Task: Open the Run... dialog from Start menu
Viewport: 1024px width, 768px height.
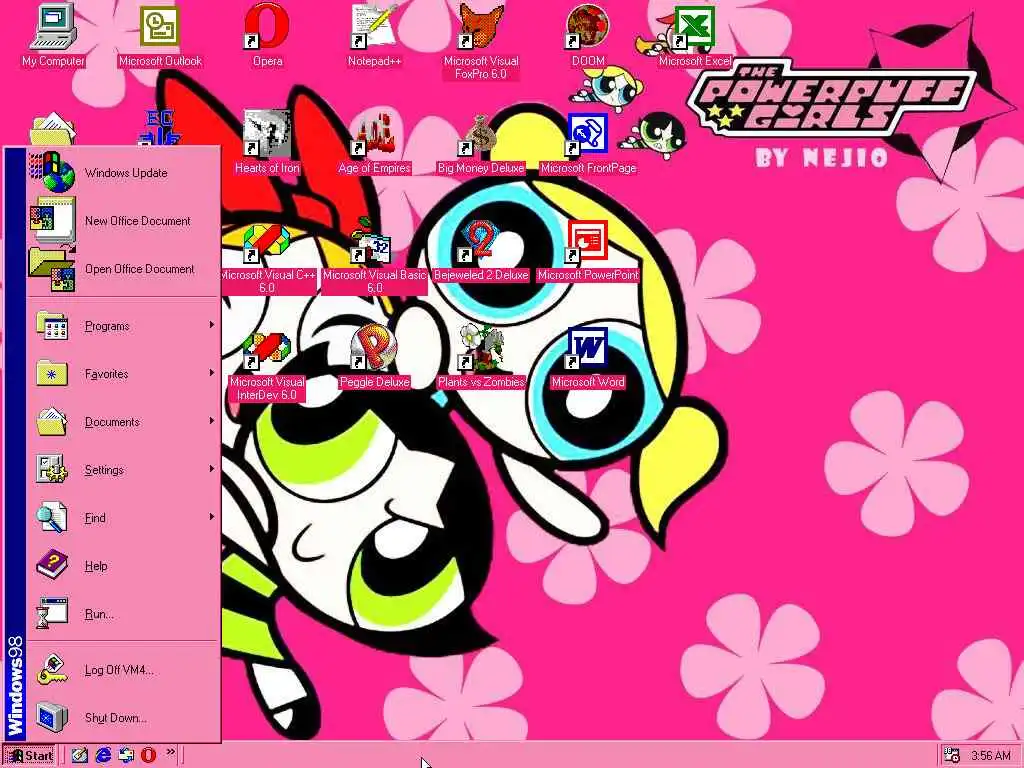Action: (x=123, y=614)
